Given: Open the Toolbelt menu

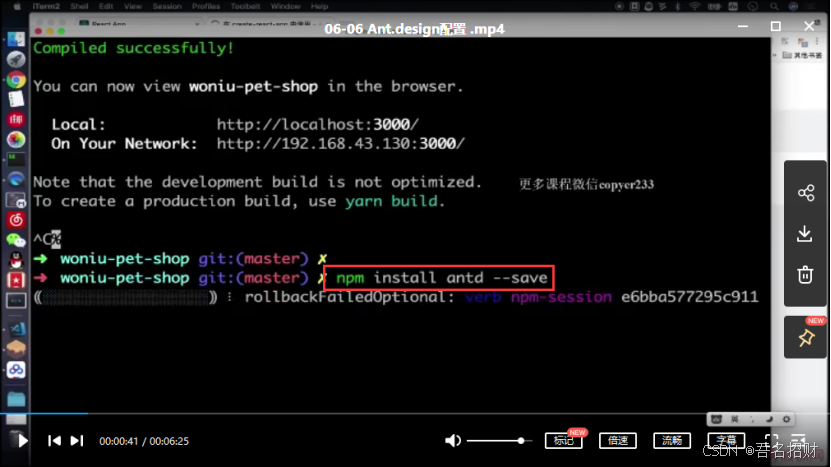Looking at the screenshot, I should point(245,6).
